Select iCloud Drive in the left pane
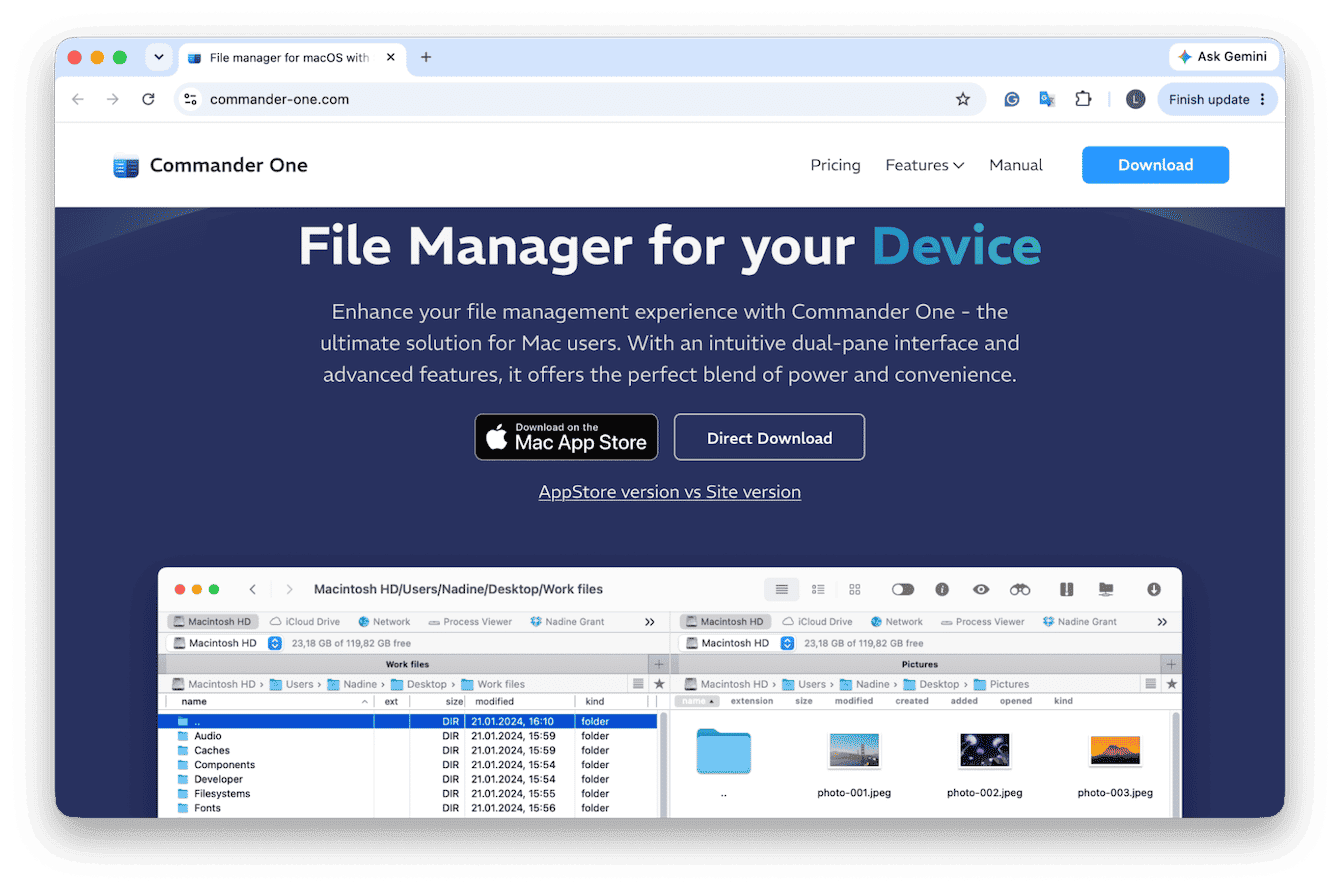This screenshot has width=1340, height=891. click(x=305, y=622)
